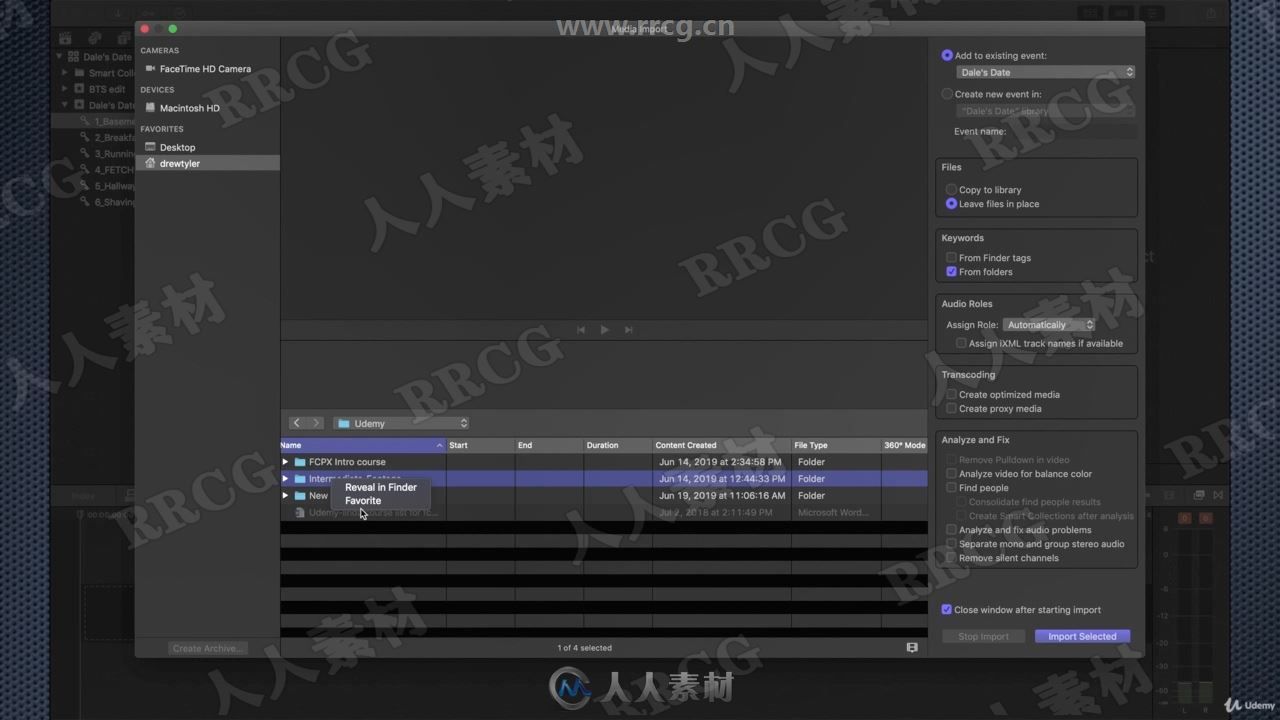Select Leave files in place option
Image resolution: width=1280 pixels, height=720 pixels.
point(951,204)
